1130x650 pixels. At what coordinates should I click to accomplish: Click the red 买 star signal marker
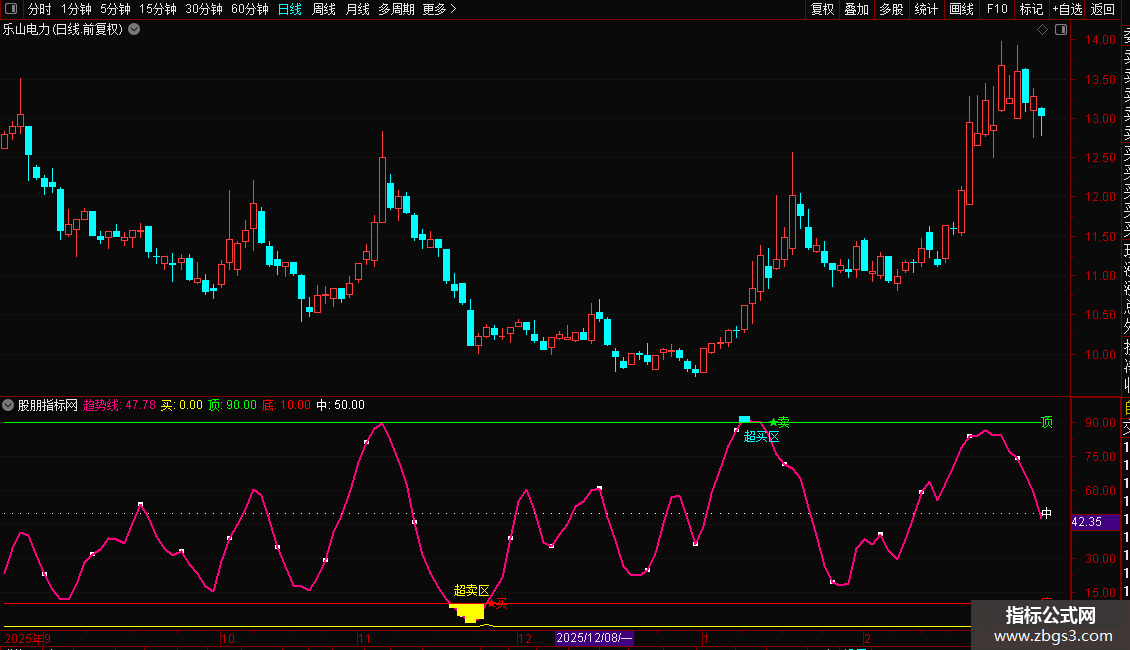pos(497,603)
